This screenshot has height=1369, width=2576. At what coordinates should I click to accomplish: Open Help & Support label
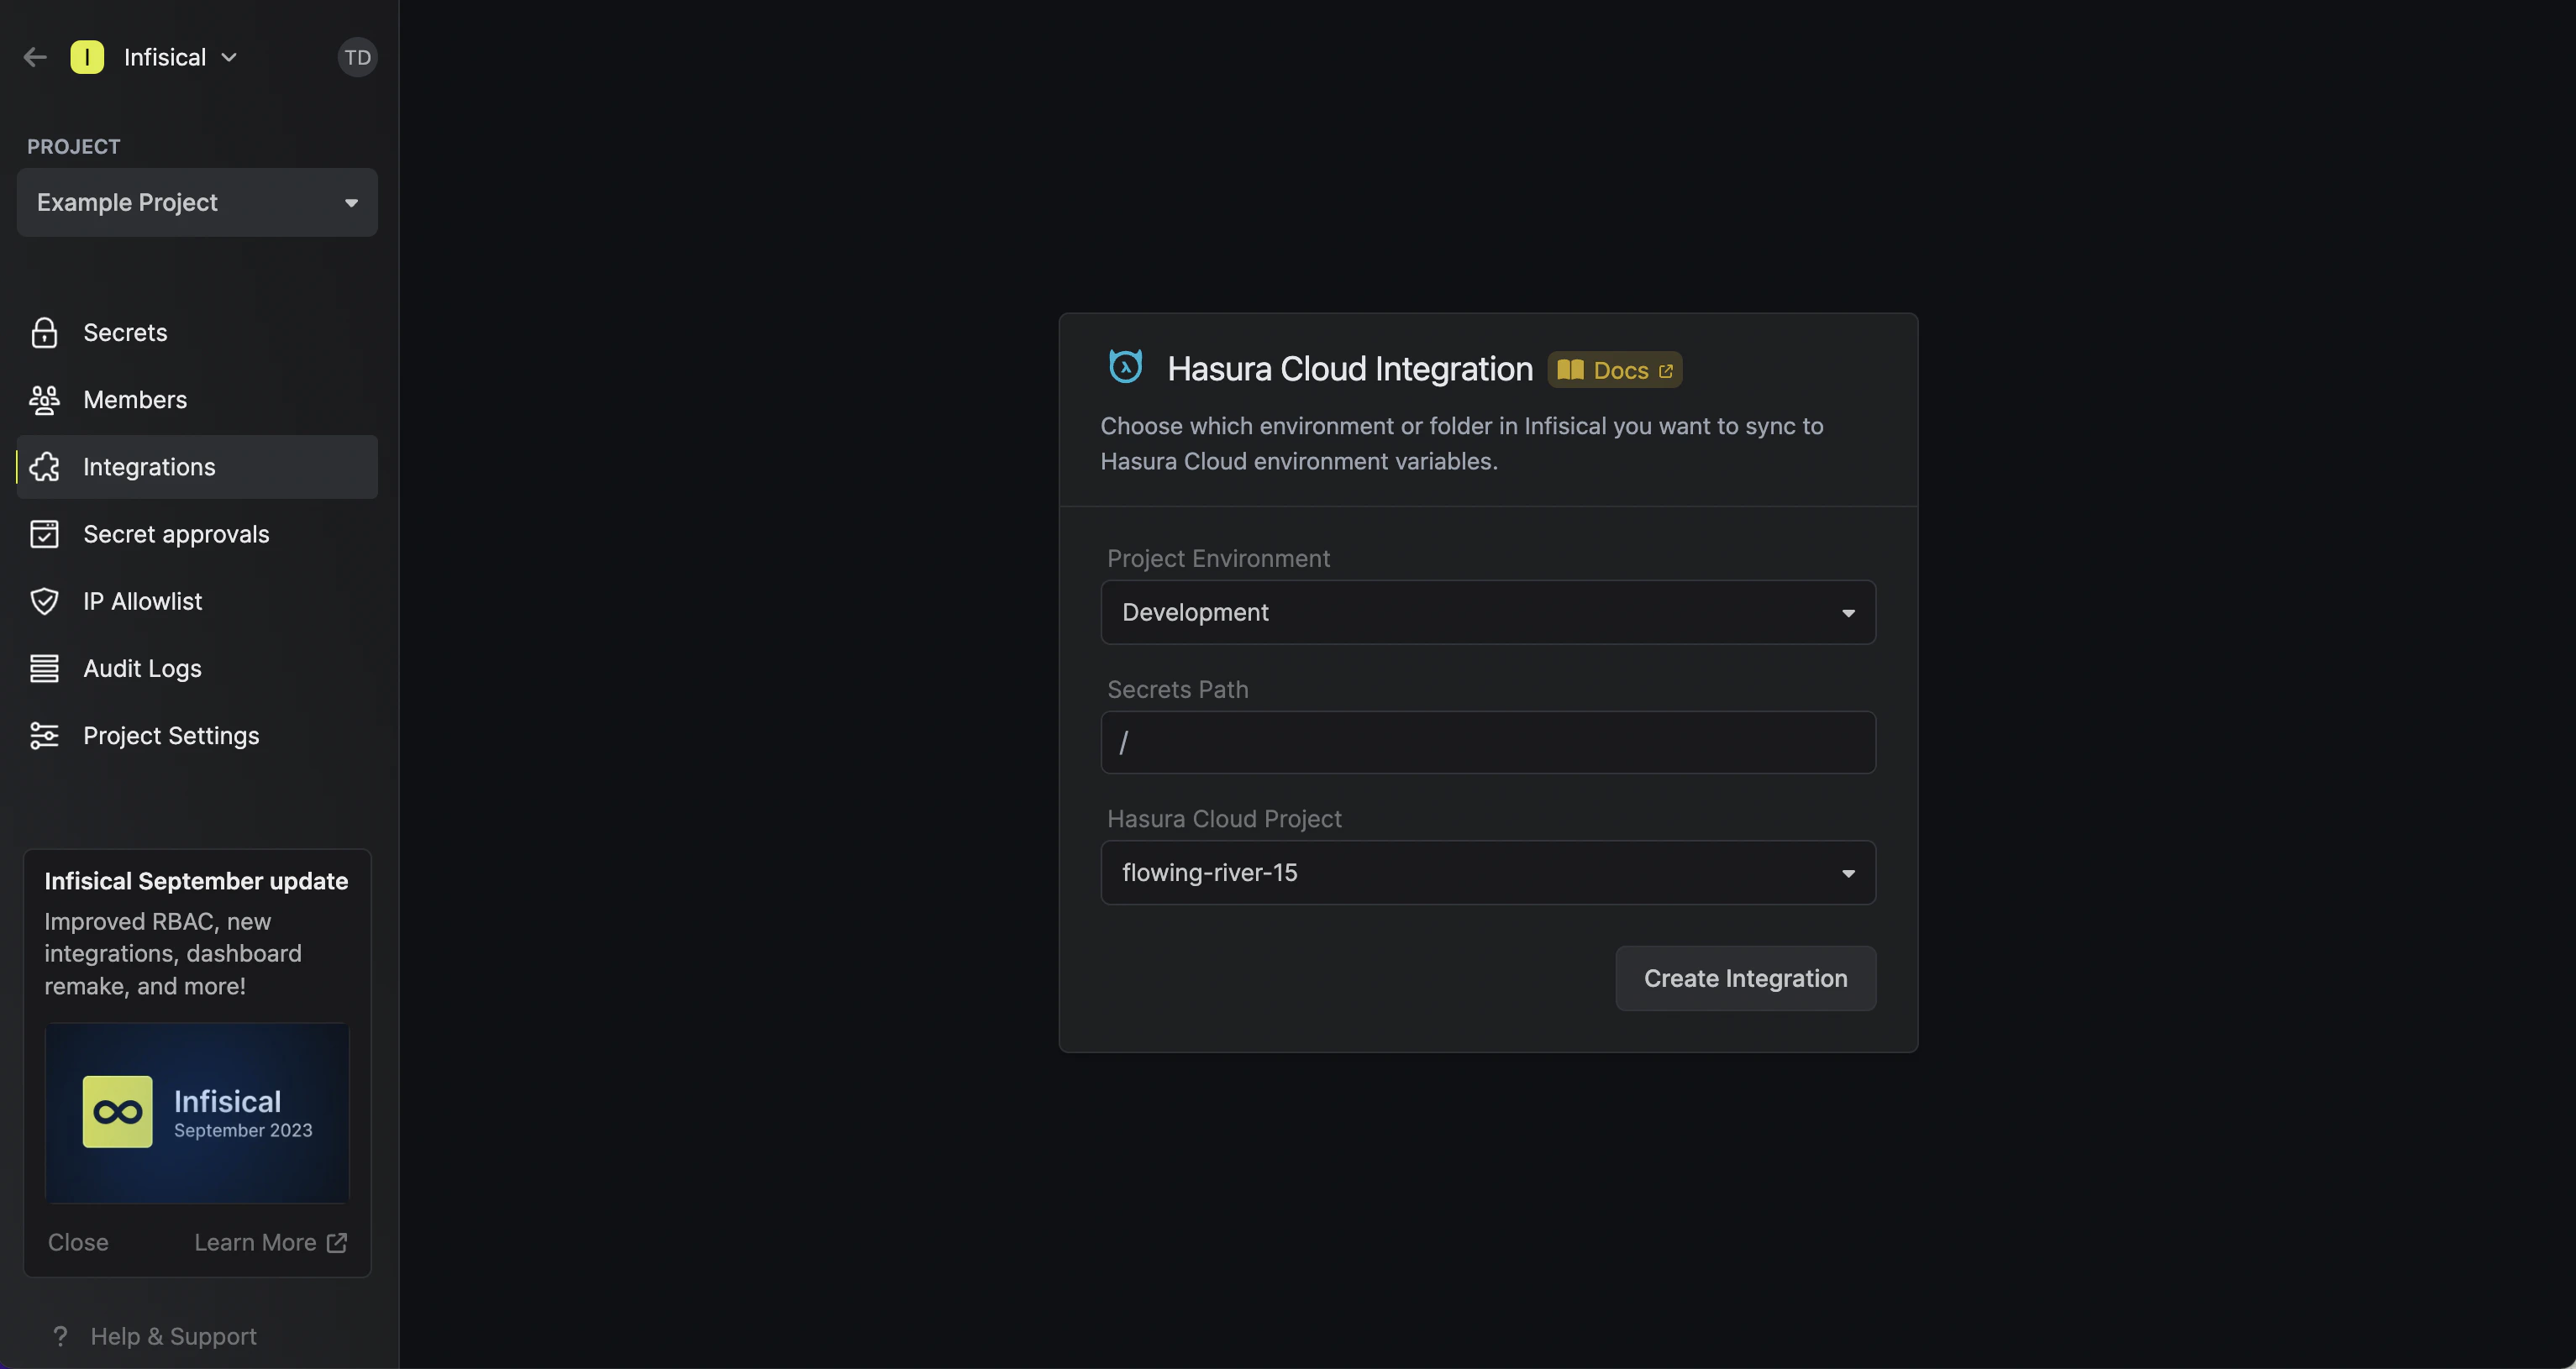pyautogui.click(x=173, y=1336)
